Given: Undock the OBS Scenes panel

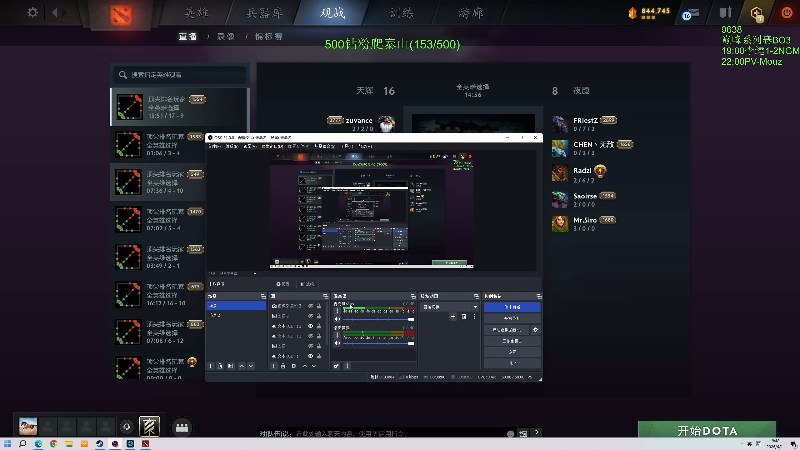Looking at the screenshot, I should pos(263,296).
